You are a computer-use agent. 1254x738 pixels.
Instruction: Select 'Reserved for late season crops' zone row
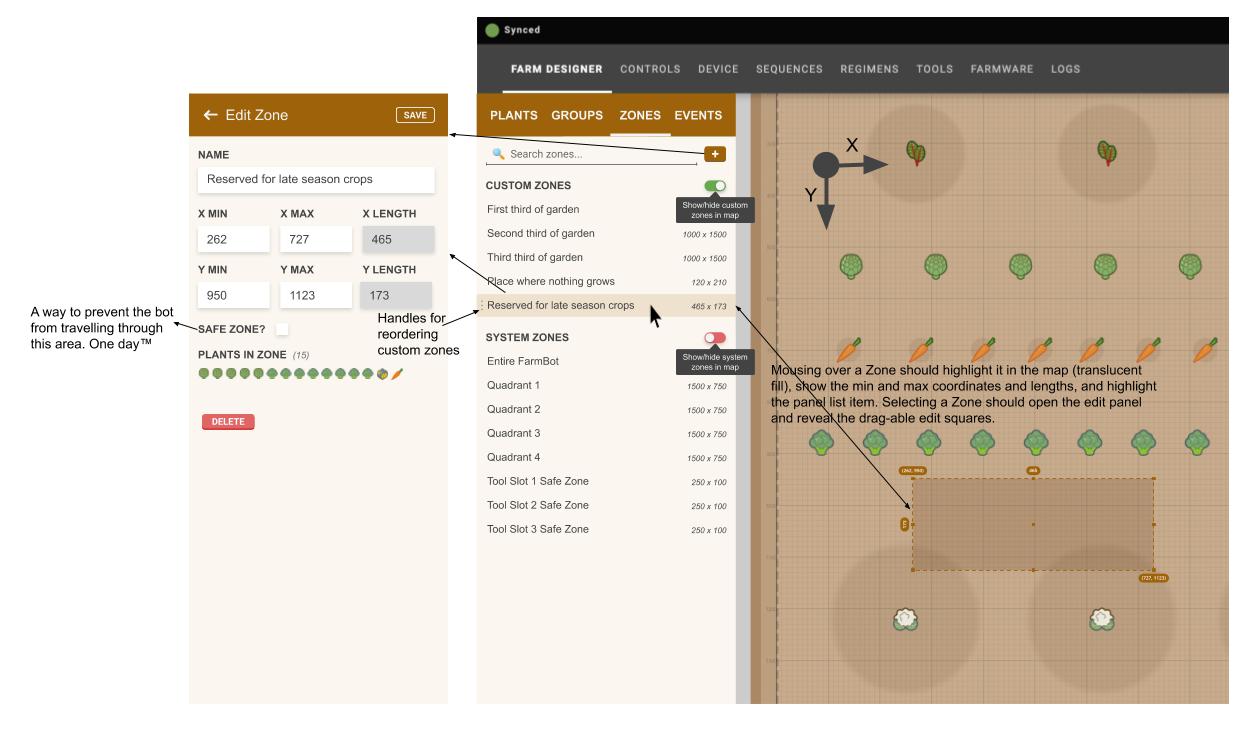pyautogui.click(x=606, y=306)
